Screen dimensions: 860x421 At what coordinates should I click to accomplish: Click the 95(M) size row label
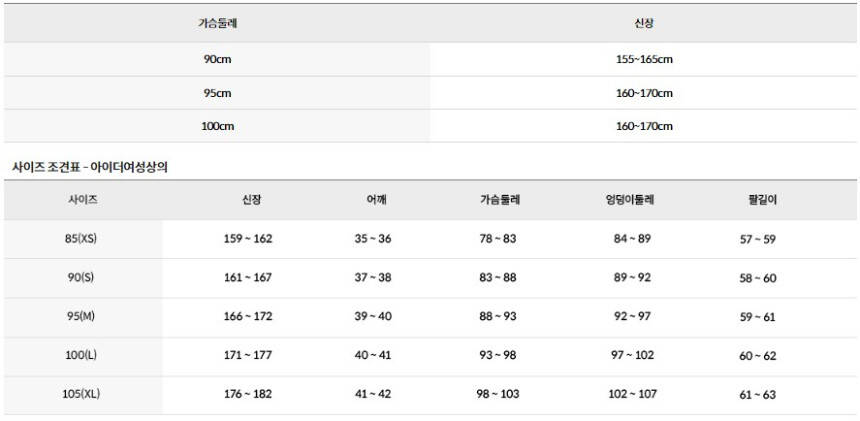(82, 317)
